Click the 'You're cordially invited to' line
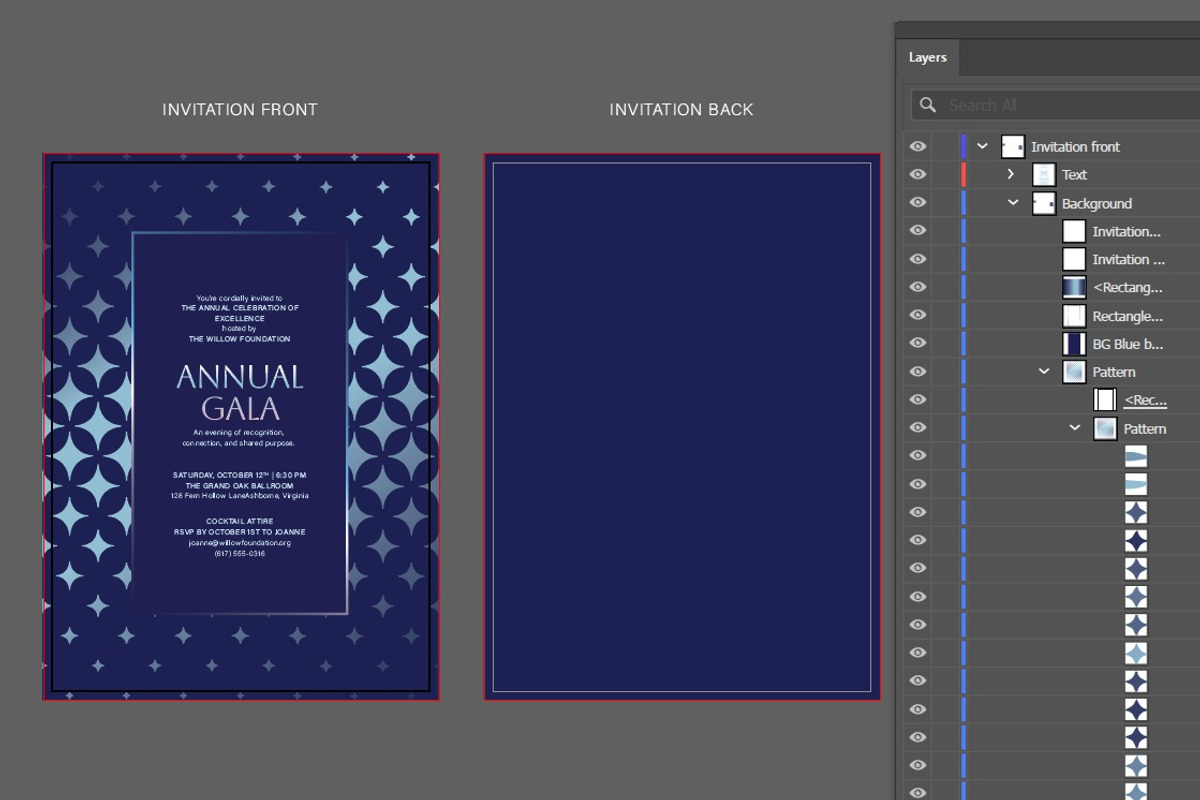This screenshot has height=800, width=1200. [x=240, y=298]
